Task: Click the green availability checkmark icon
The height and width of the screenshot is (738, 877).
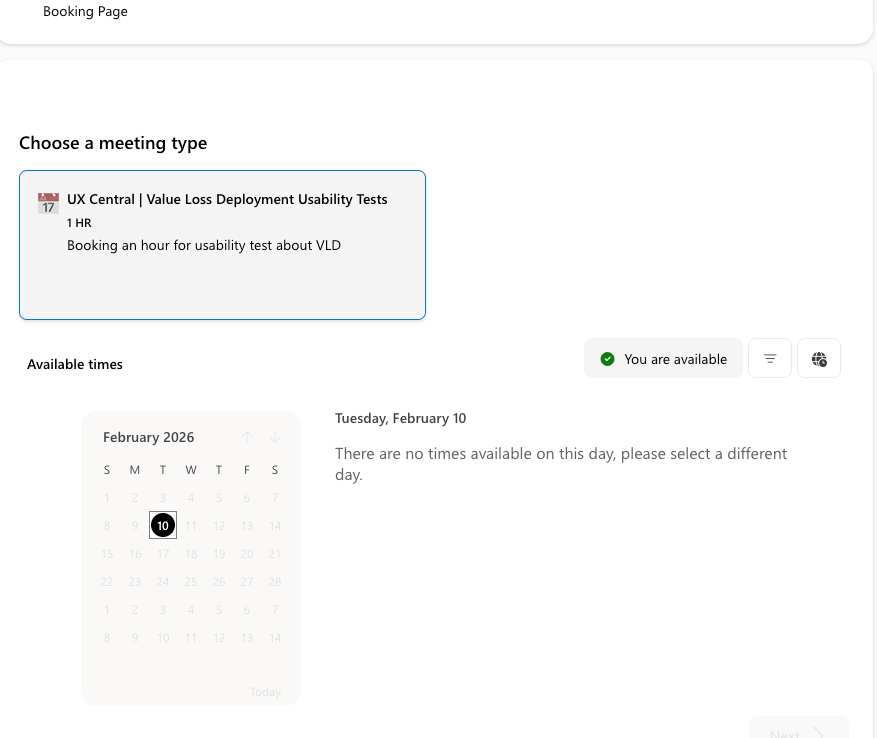Action: [x=607, y=359]
